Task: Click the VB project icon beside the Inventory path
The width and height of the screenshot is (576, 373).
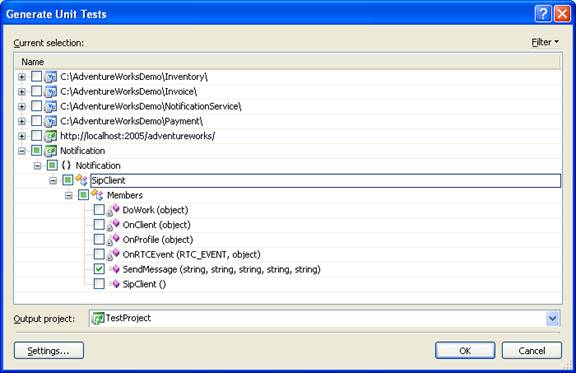Action: [x=51, y=76]
